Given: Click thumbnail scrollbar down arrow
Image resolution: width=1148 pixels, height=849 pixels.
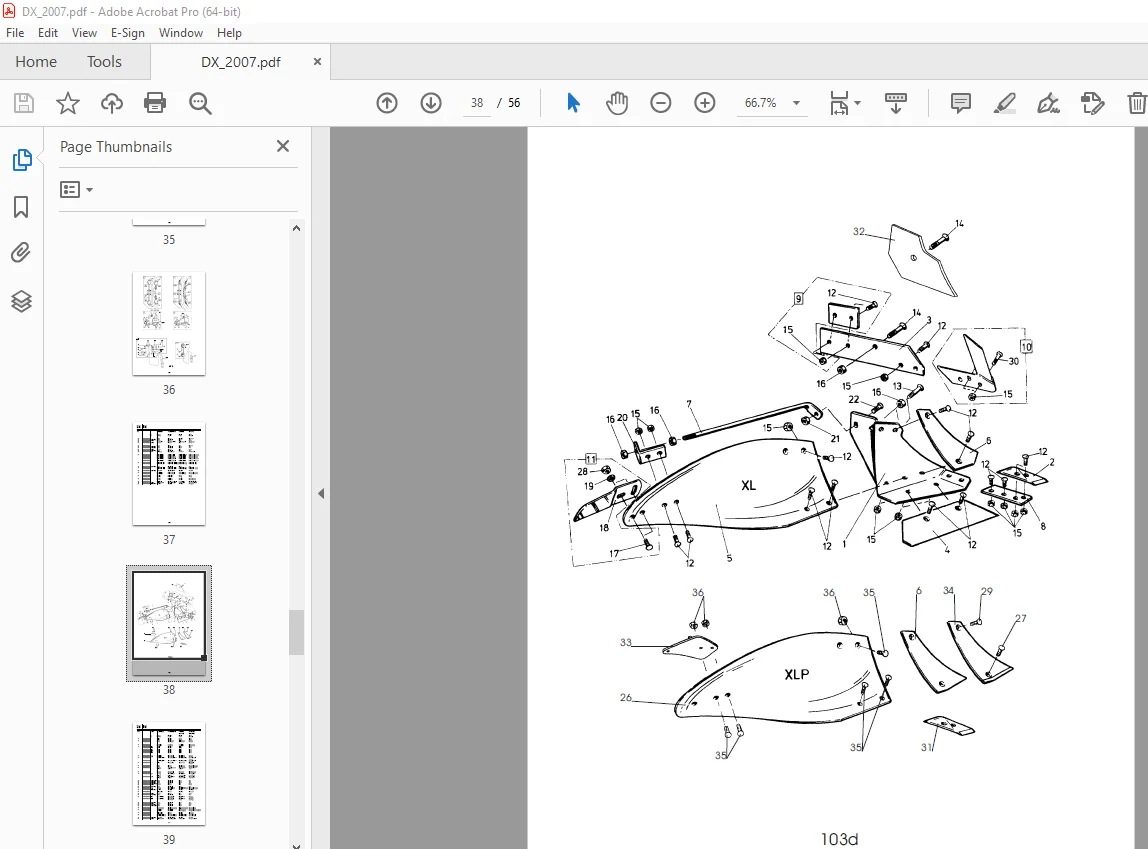Looking at the screenshot, I should [297, 845].
